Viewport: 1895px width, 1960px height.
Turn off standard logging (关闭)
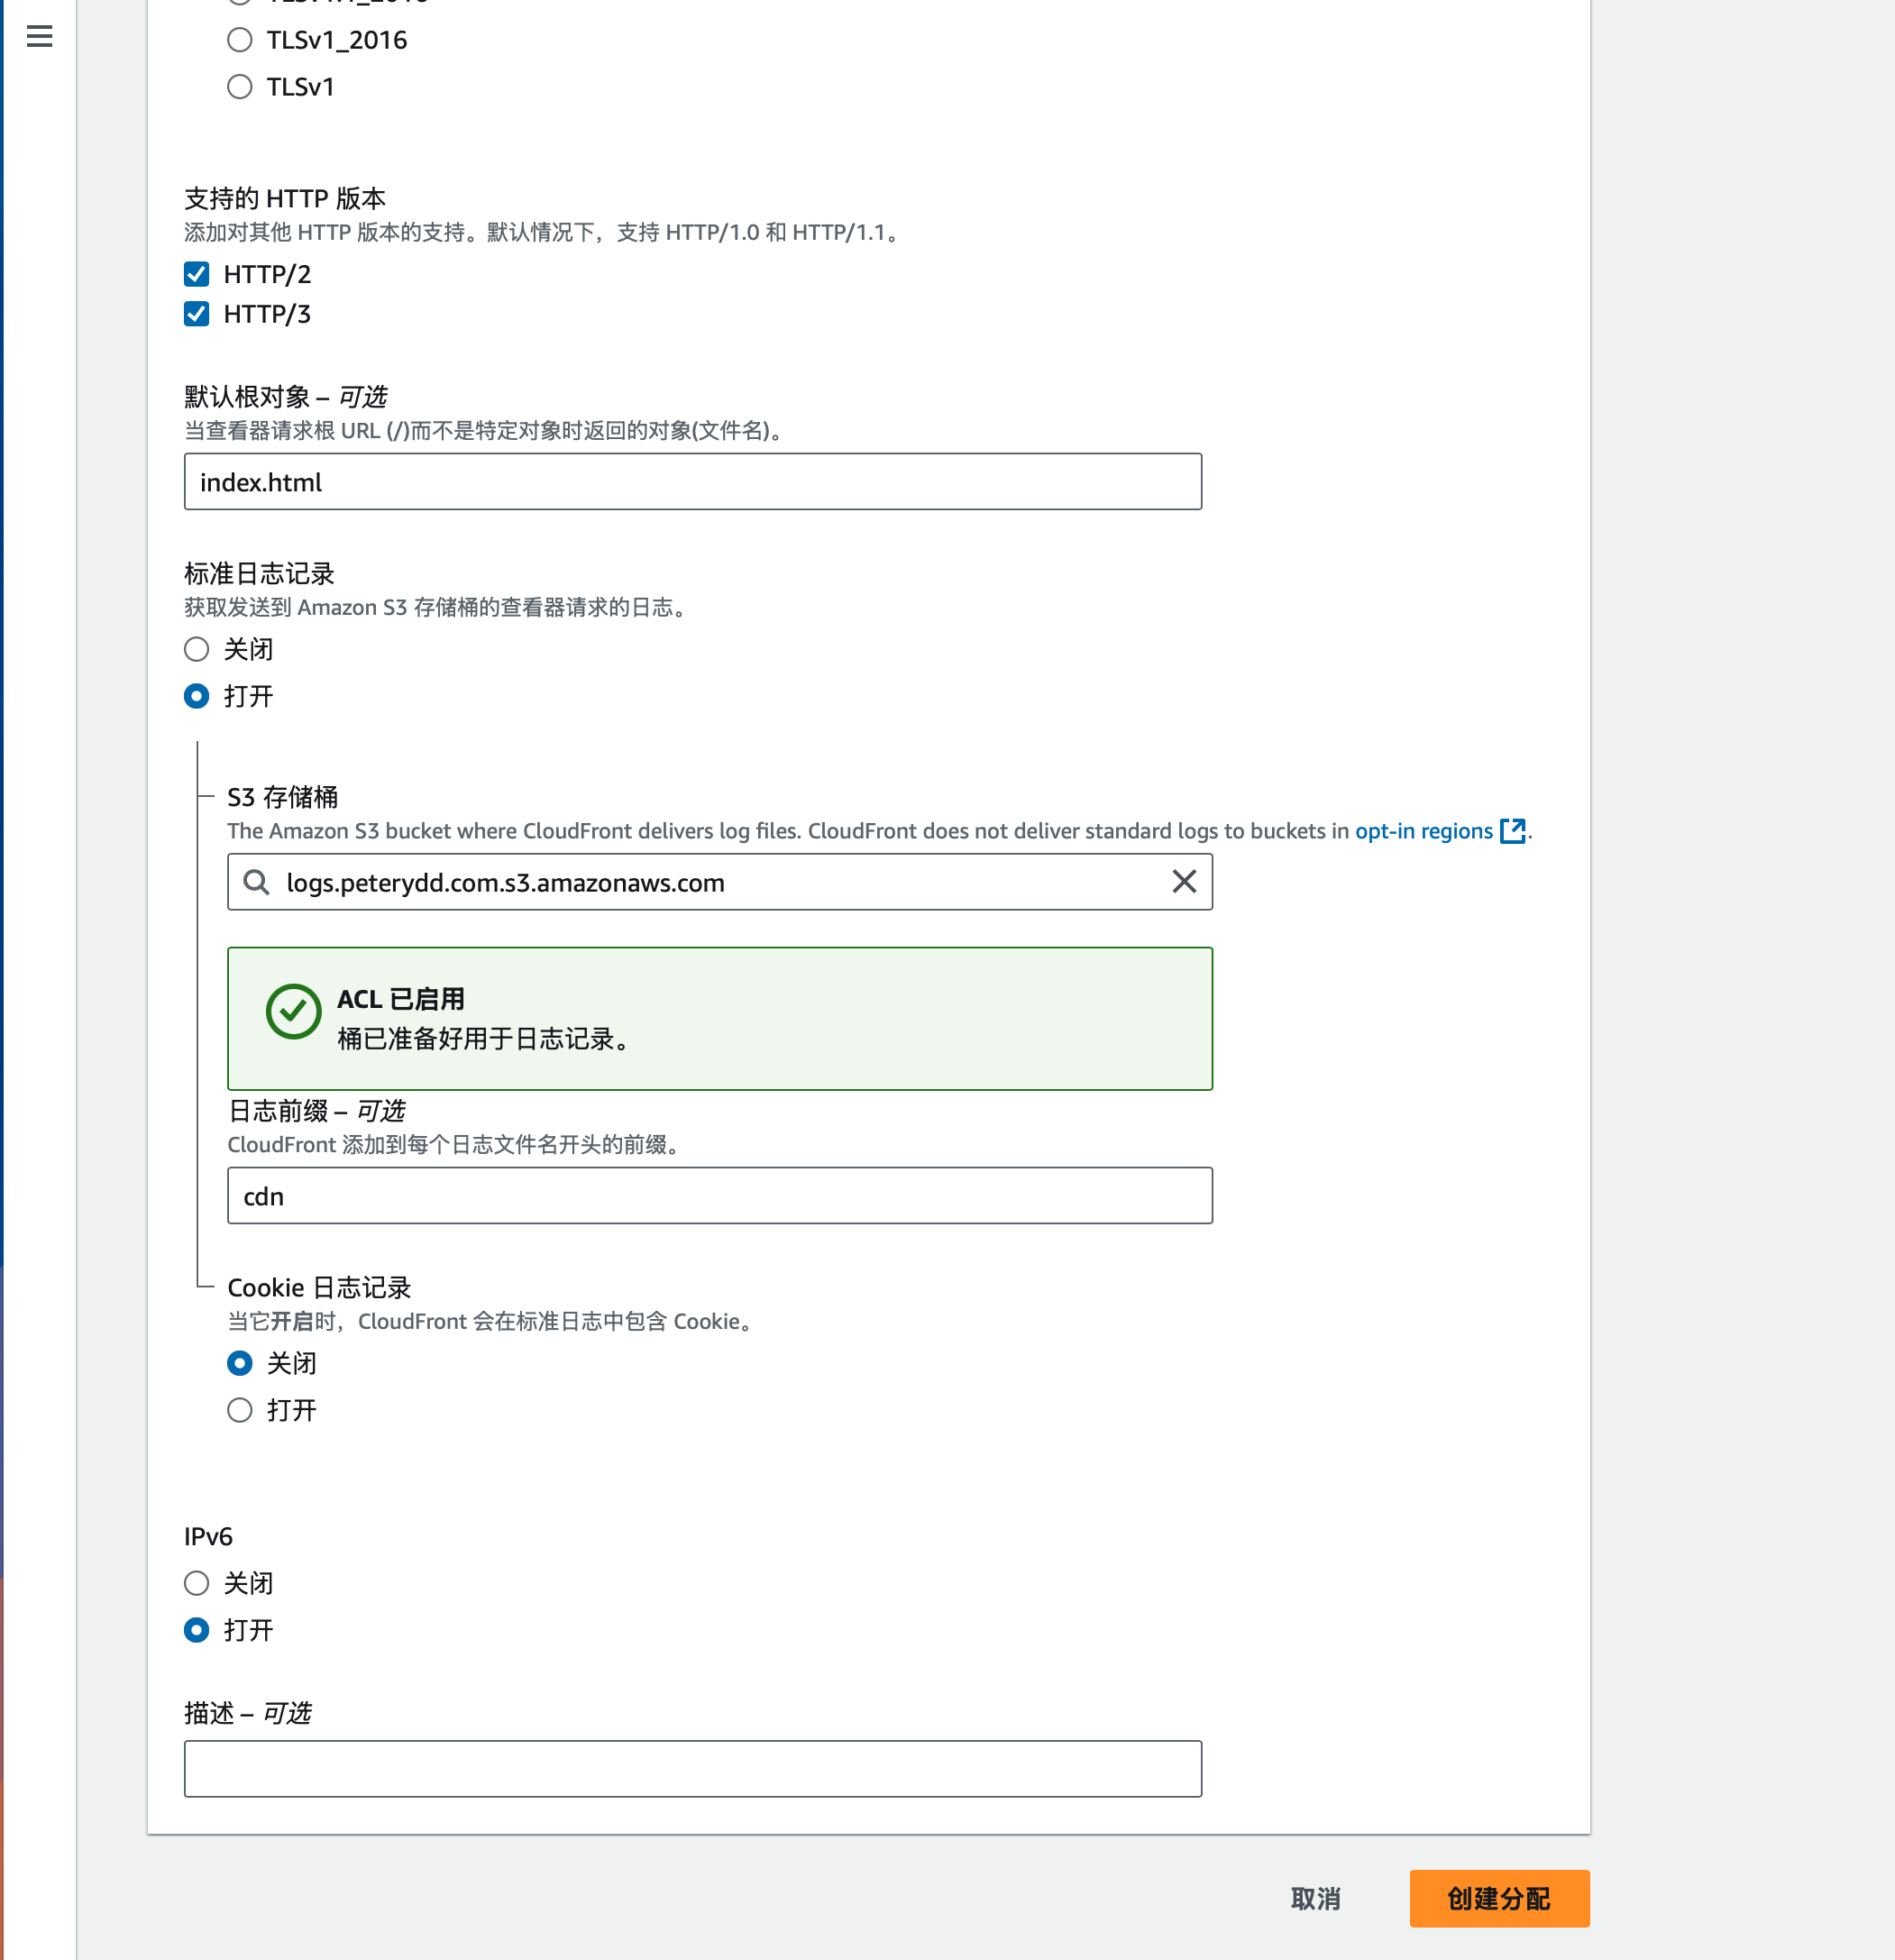(197, 650)
